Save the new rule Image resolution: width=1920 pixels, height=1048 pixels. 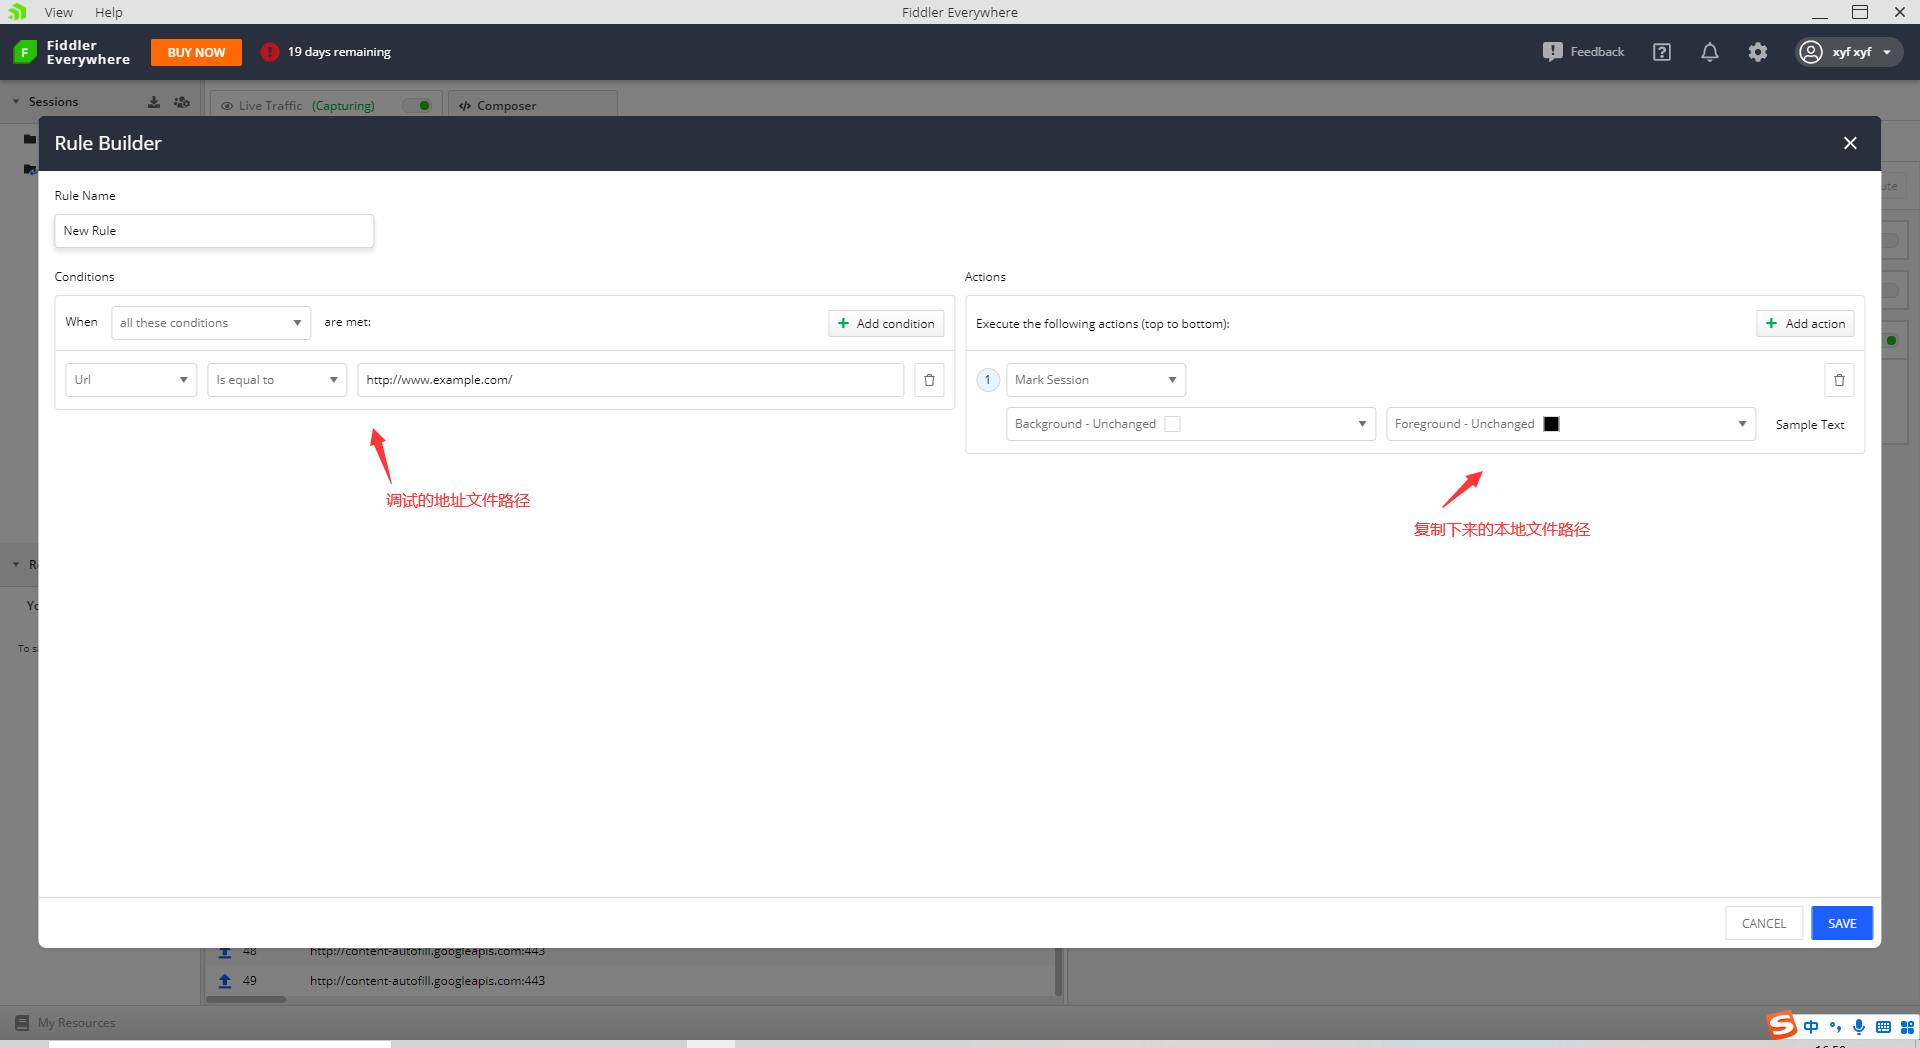click(1842, 923)
